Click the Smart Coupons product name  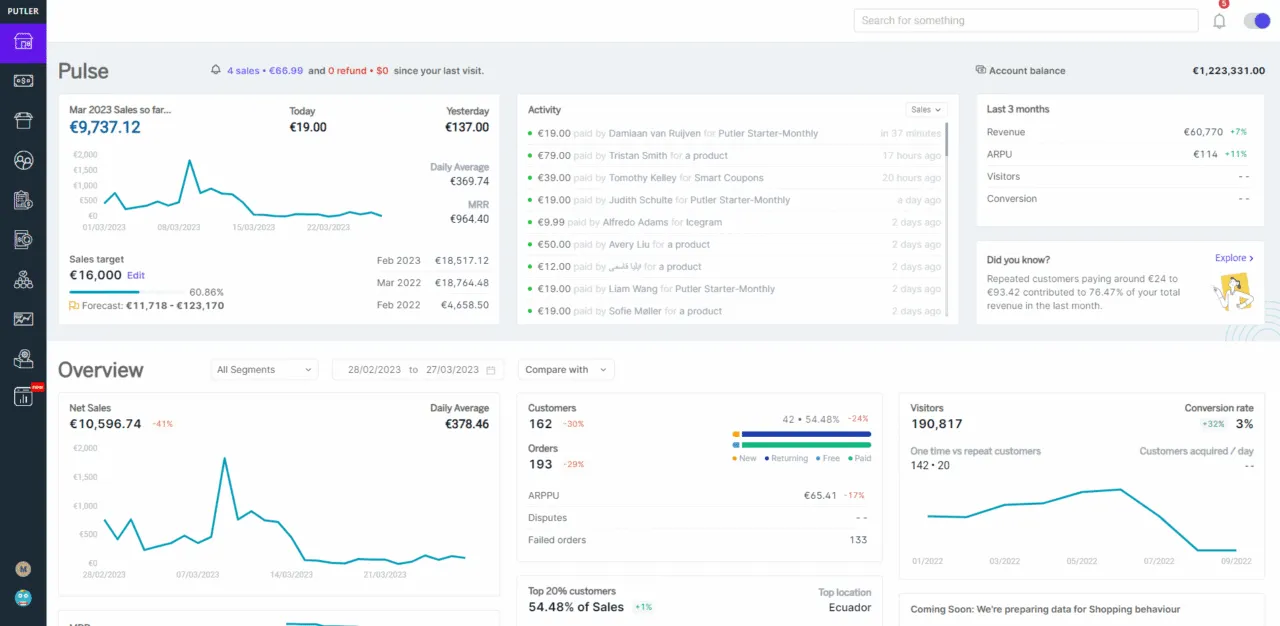click(x=729, y=178)
